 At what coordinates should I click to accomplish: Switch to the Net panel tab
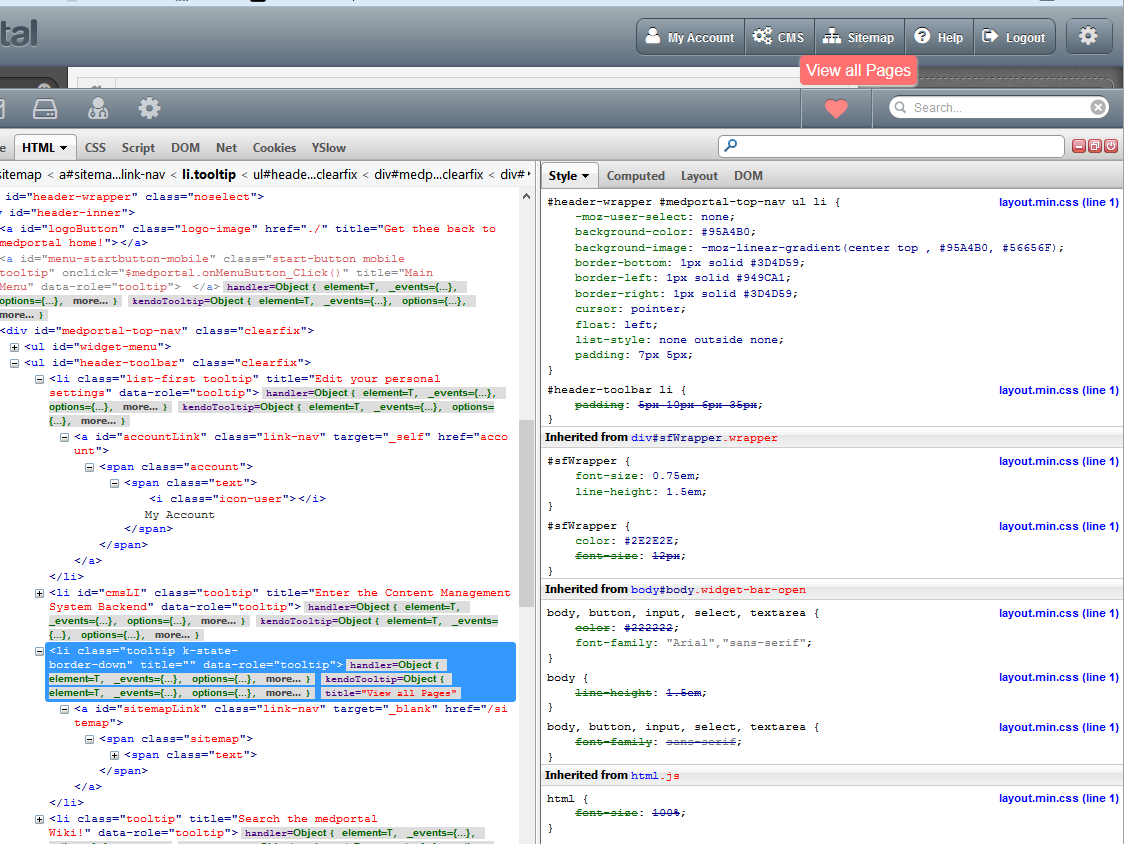pos(227,147)
